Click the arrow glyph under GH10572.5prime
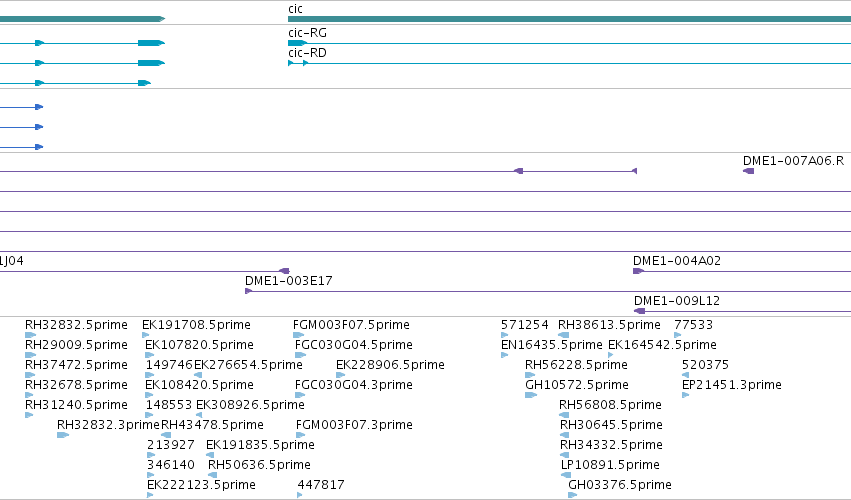Image resolution: width=851 pixels, height=500 pixels. 531,395
